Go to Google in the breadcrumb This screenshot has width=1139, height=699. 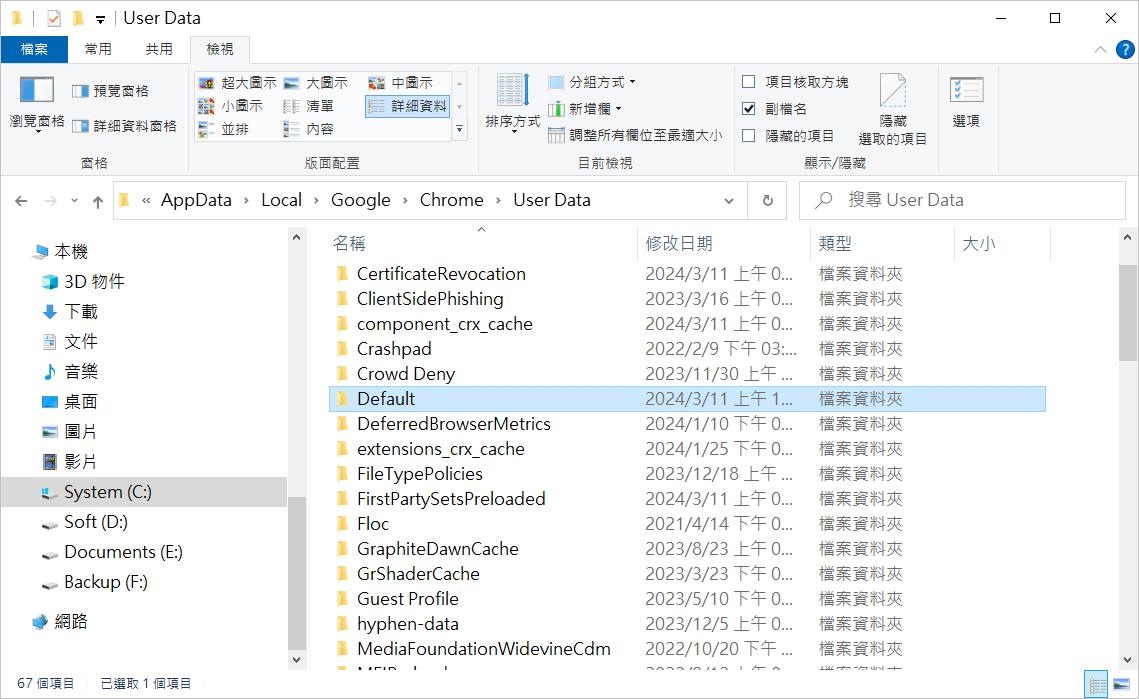[361, 201]
